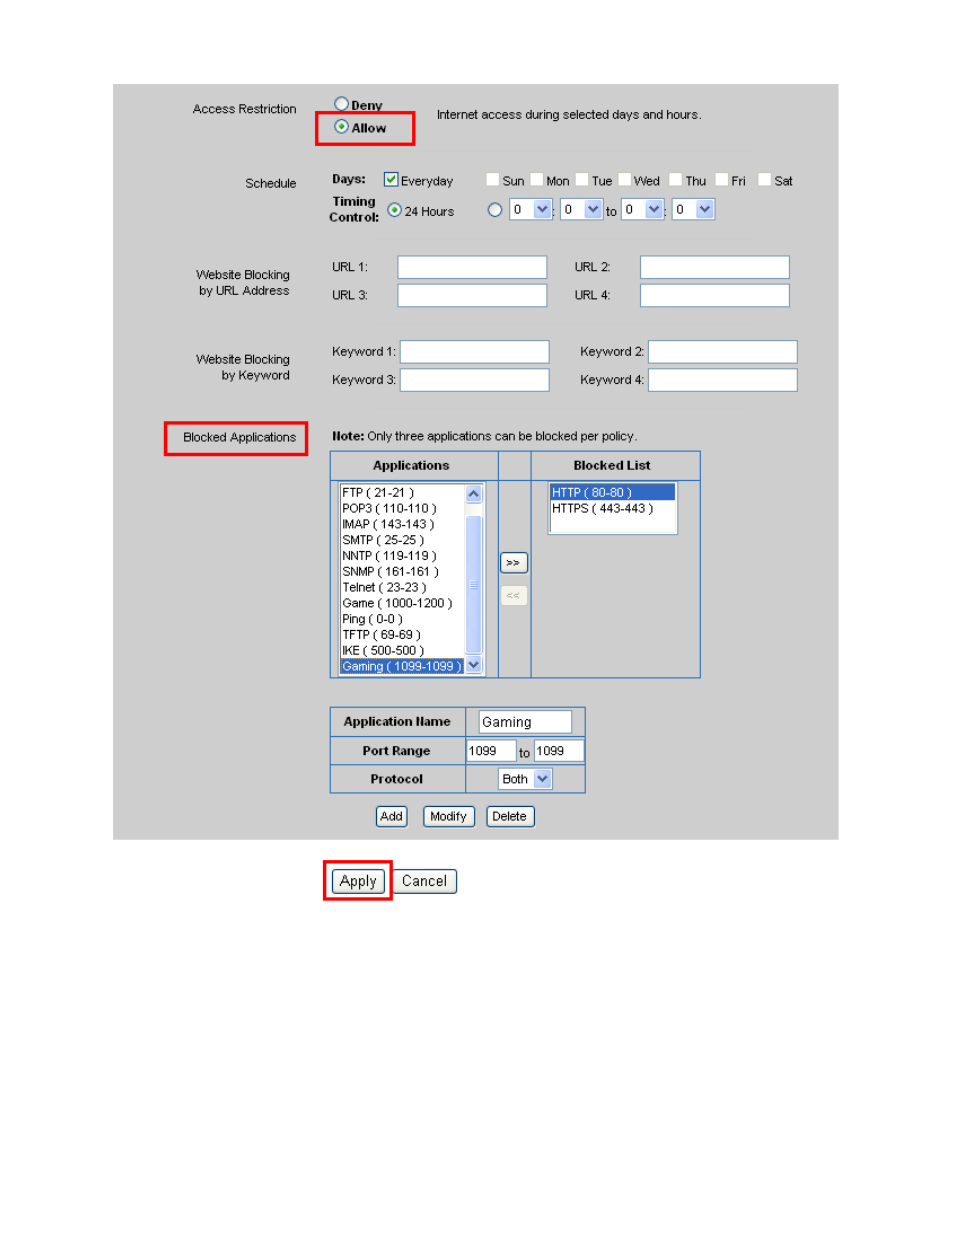Select POP3 ( 110-110 ) in Applications list
Image resolution: width=954 pixels, height=1235 pixels.
pos(402,508)
